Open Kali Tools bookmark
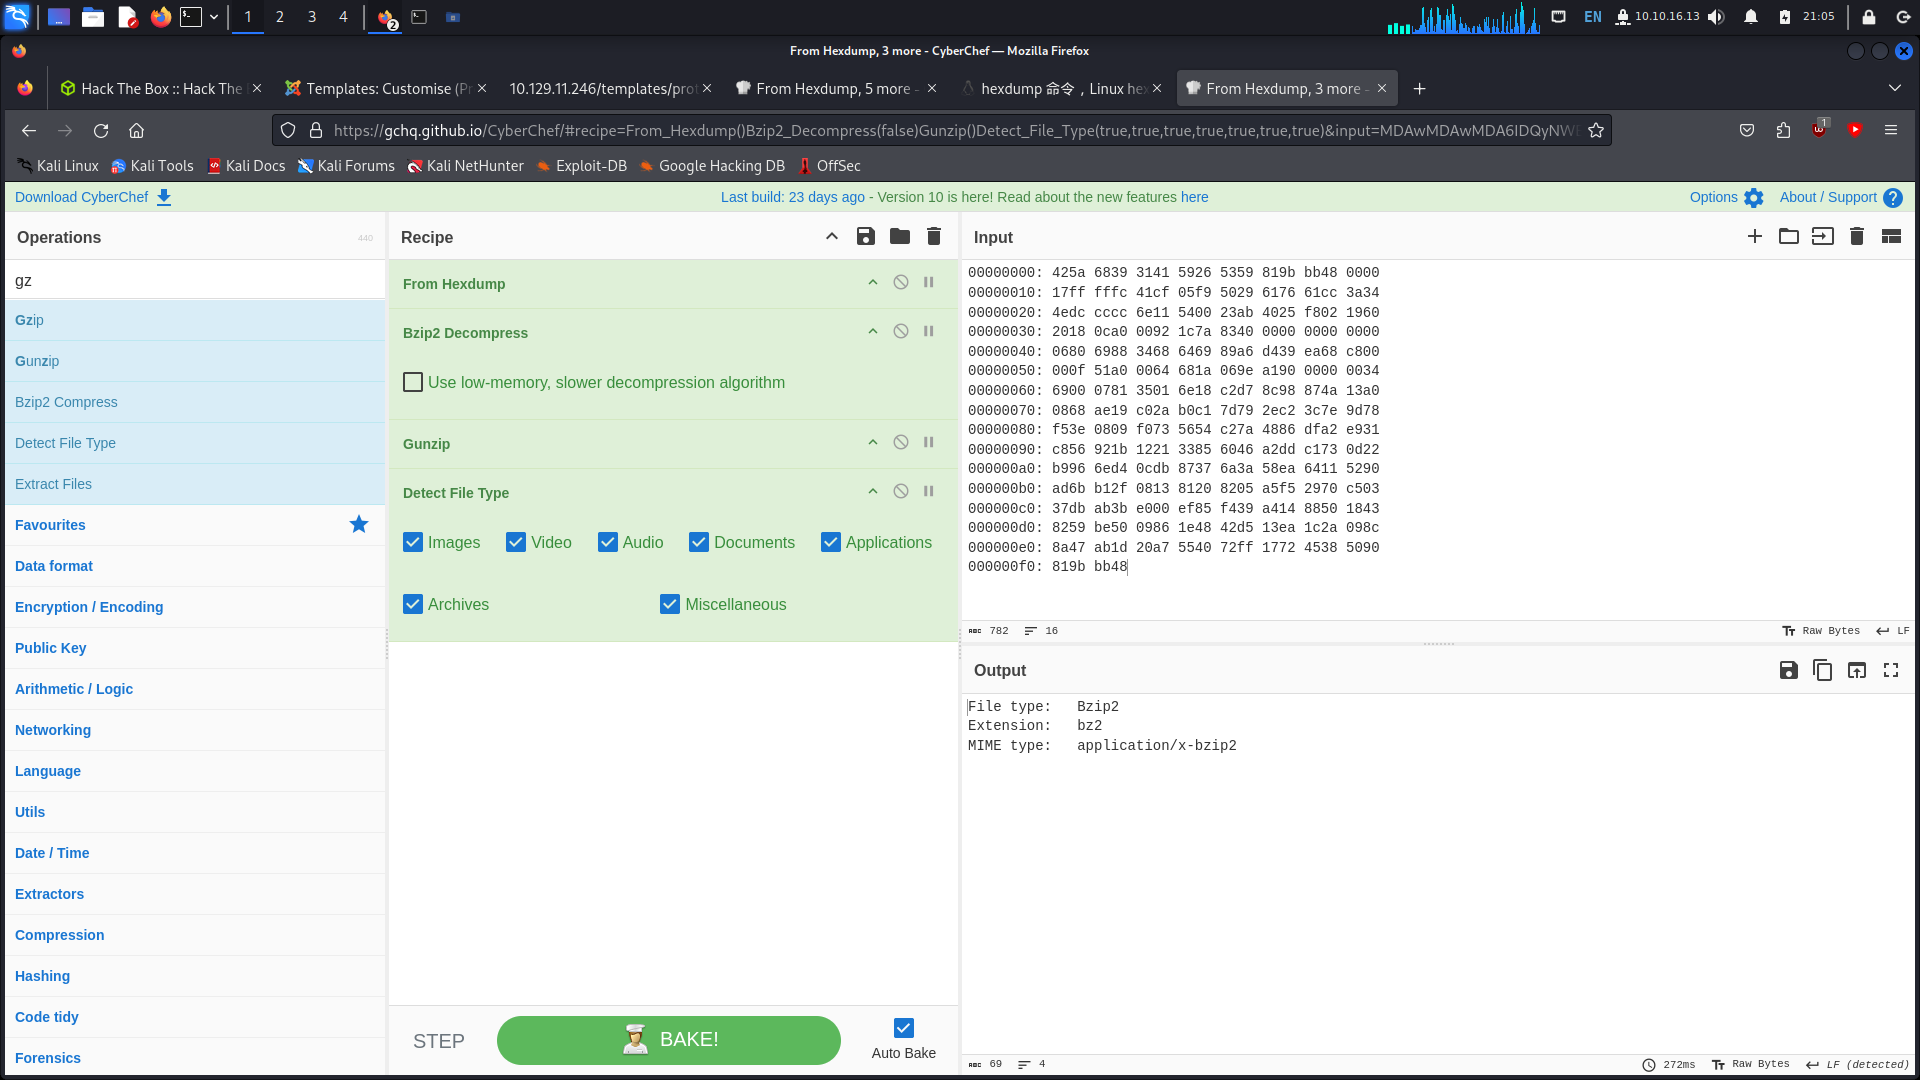This screenshot has height=1080, width=1920. 152,166
